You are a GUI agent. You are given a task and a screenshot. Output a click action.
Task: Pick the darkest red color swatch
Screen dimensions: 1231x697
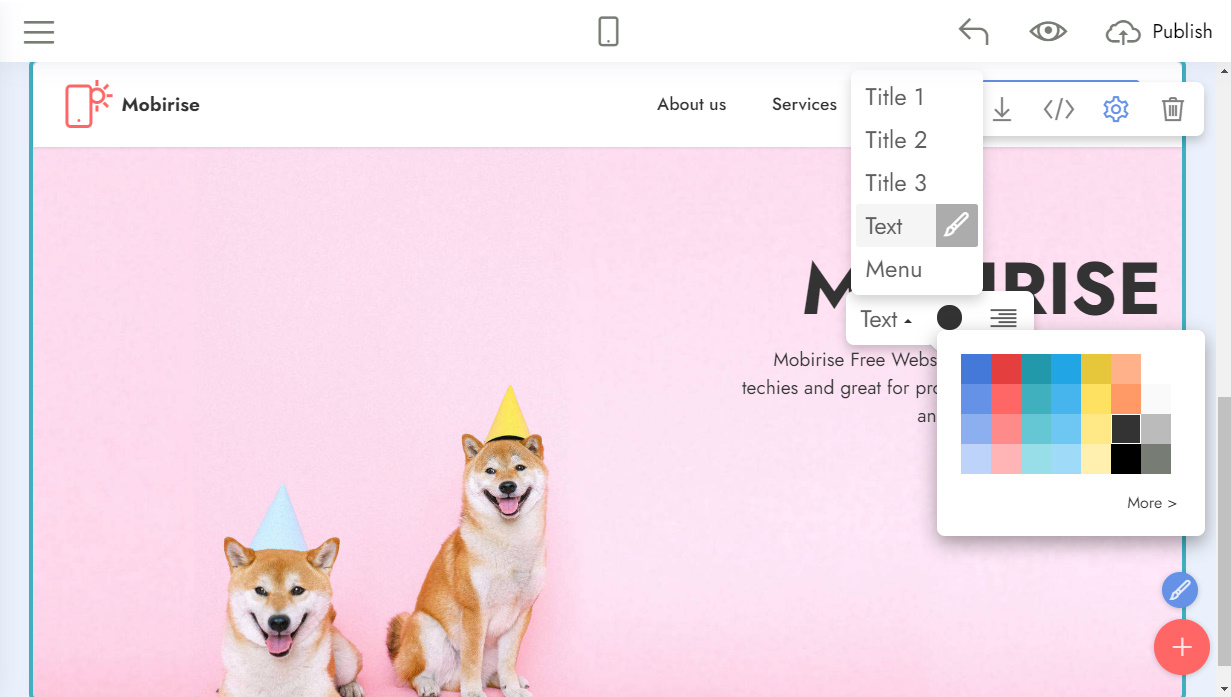[1006, 369]
